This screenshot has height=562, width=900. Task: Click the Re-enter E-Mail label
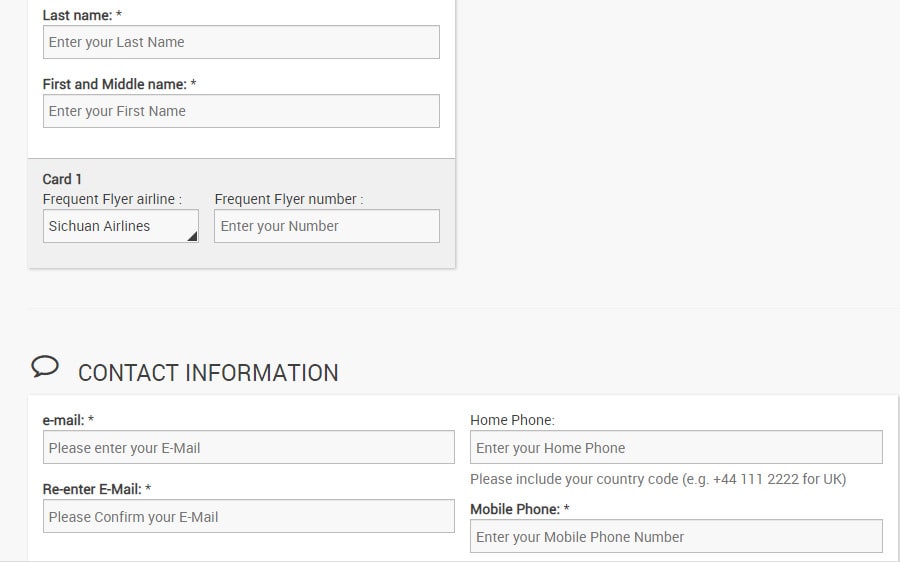pyautogui.click(x=96, y=489)
